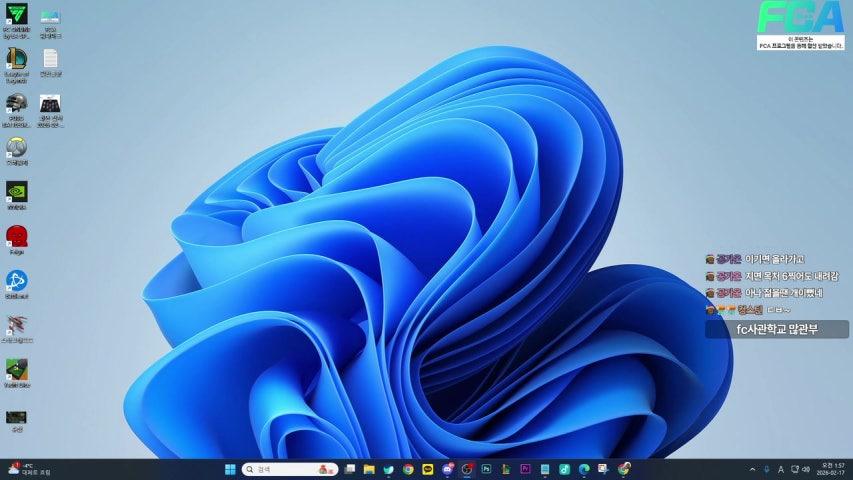This screenshot has height=480, width=853.
Task: Launch the NVIDIA desktop shortcut
Action: [17, 191]
